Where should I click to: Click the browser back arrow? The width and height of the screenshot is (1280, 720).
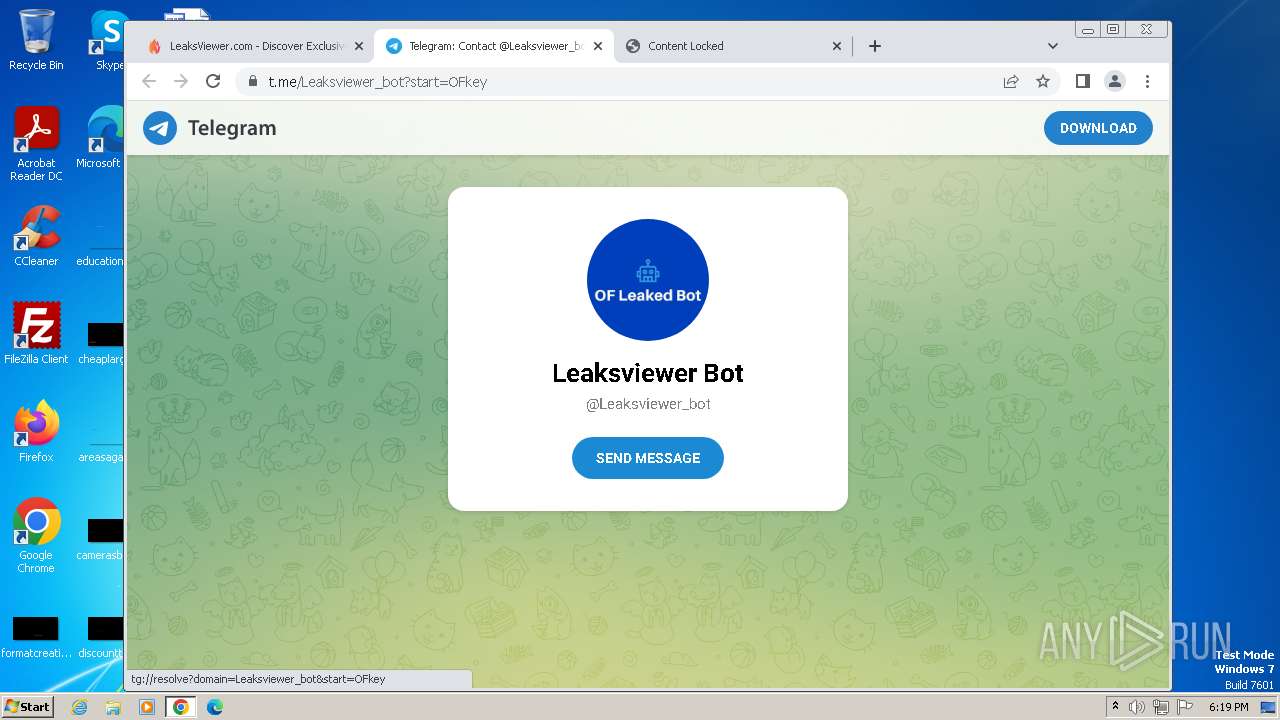click(149, 81)
